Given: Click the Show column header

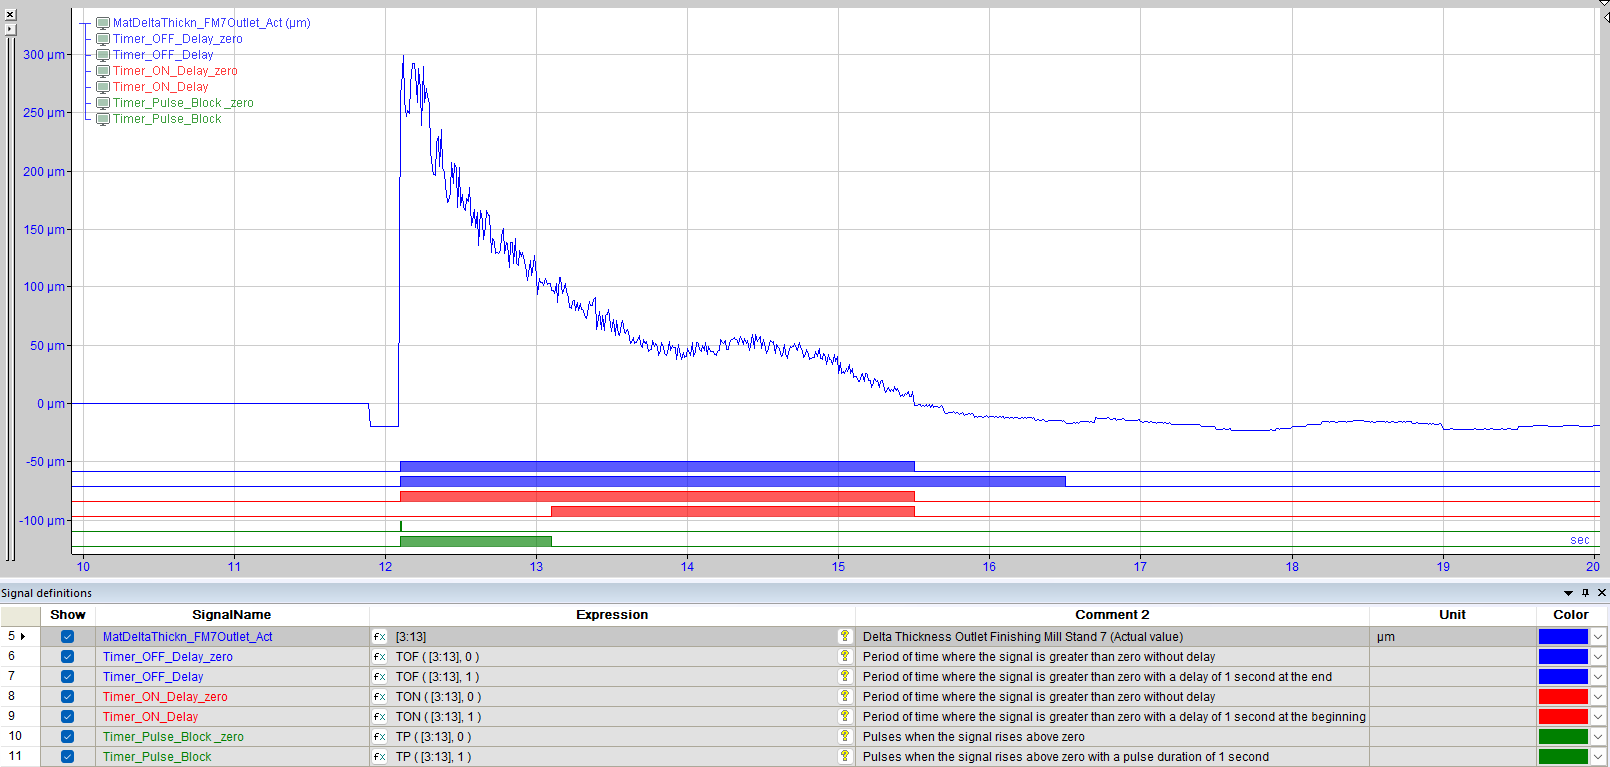Looking at the screenshot, I should click(68, 615).
